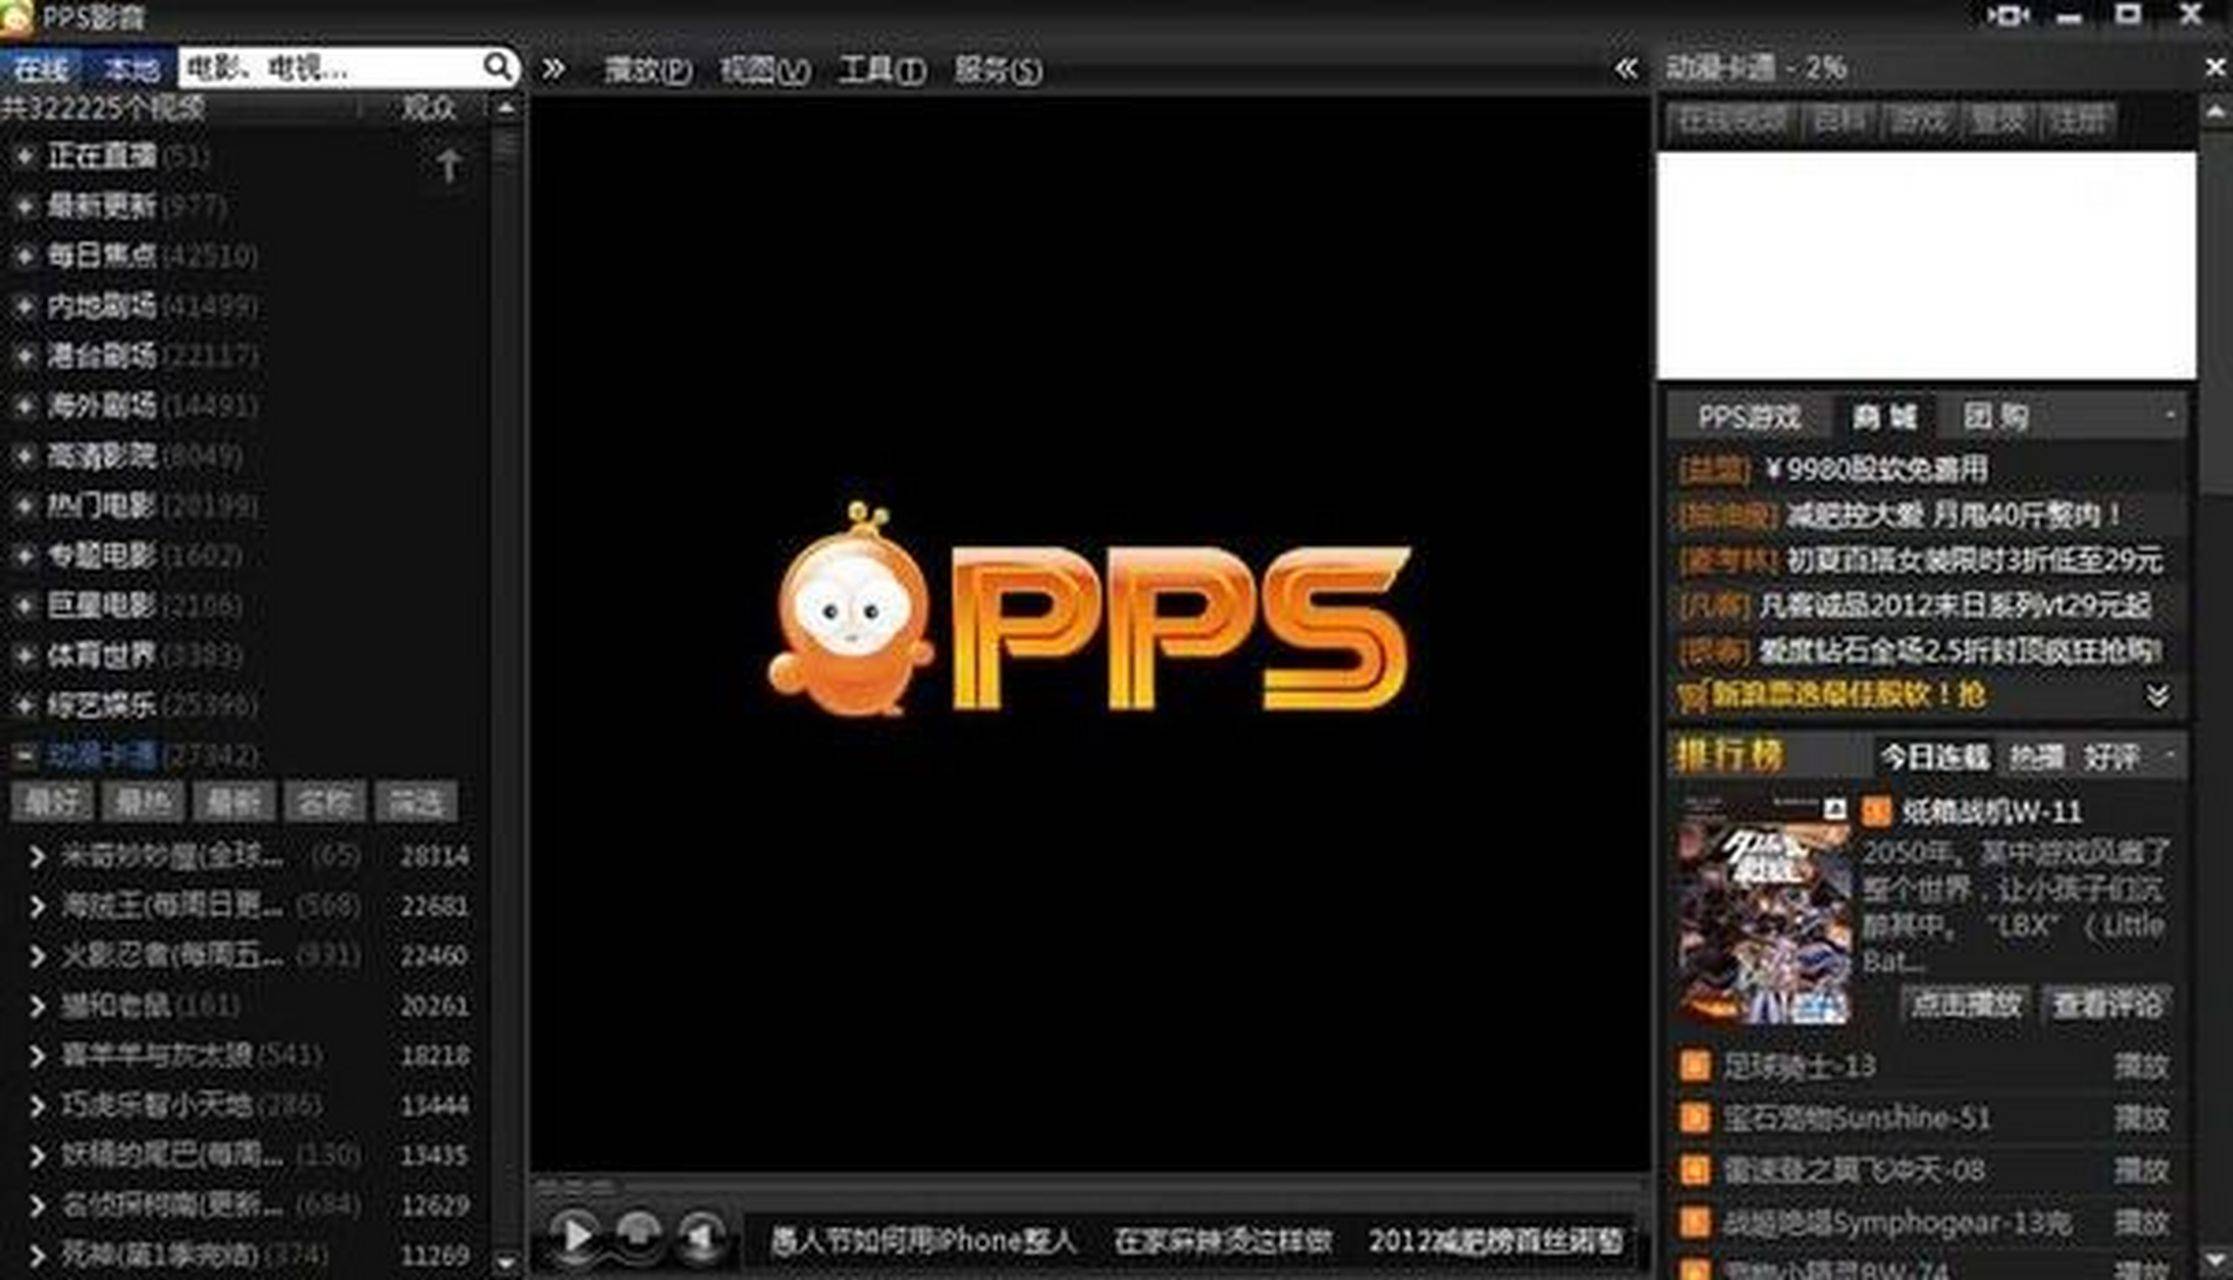Select the PPS游戏 tab
Screen dimensions: 2233x1280
1749,417
